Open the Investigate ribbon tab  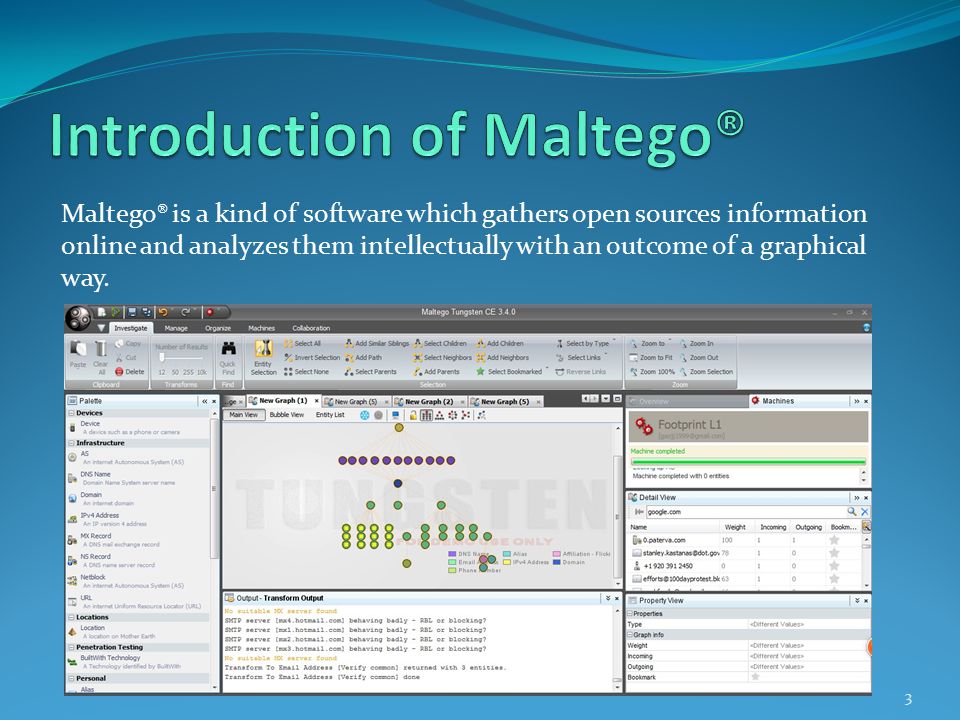coord(130,328)
